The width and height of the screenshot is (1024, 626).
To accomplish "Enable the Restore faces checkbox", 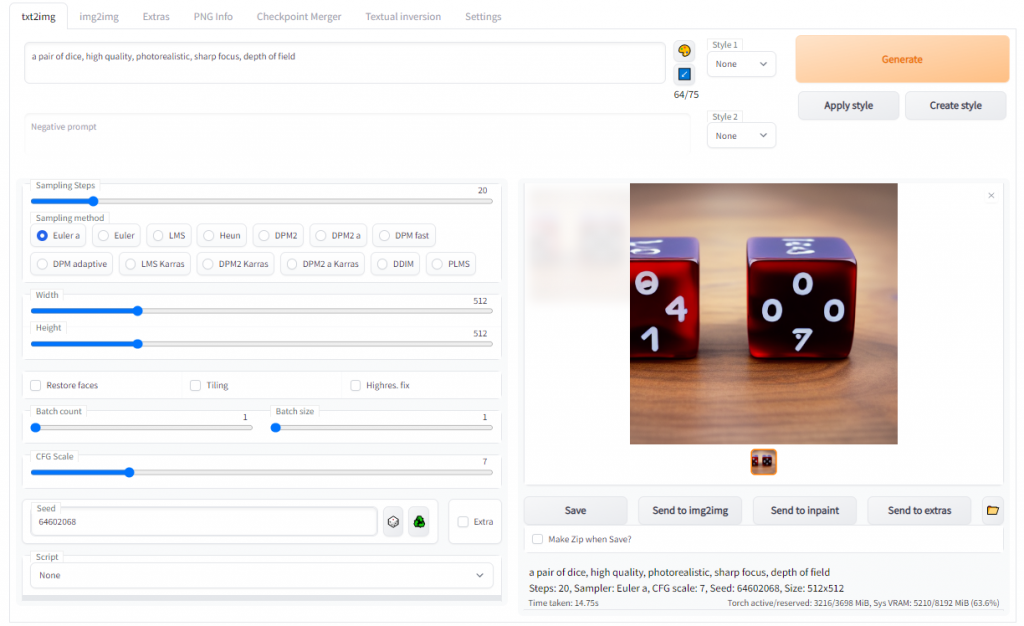I will point(36,385).
